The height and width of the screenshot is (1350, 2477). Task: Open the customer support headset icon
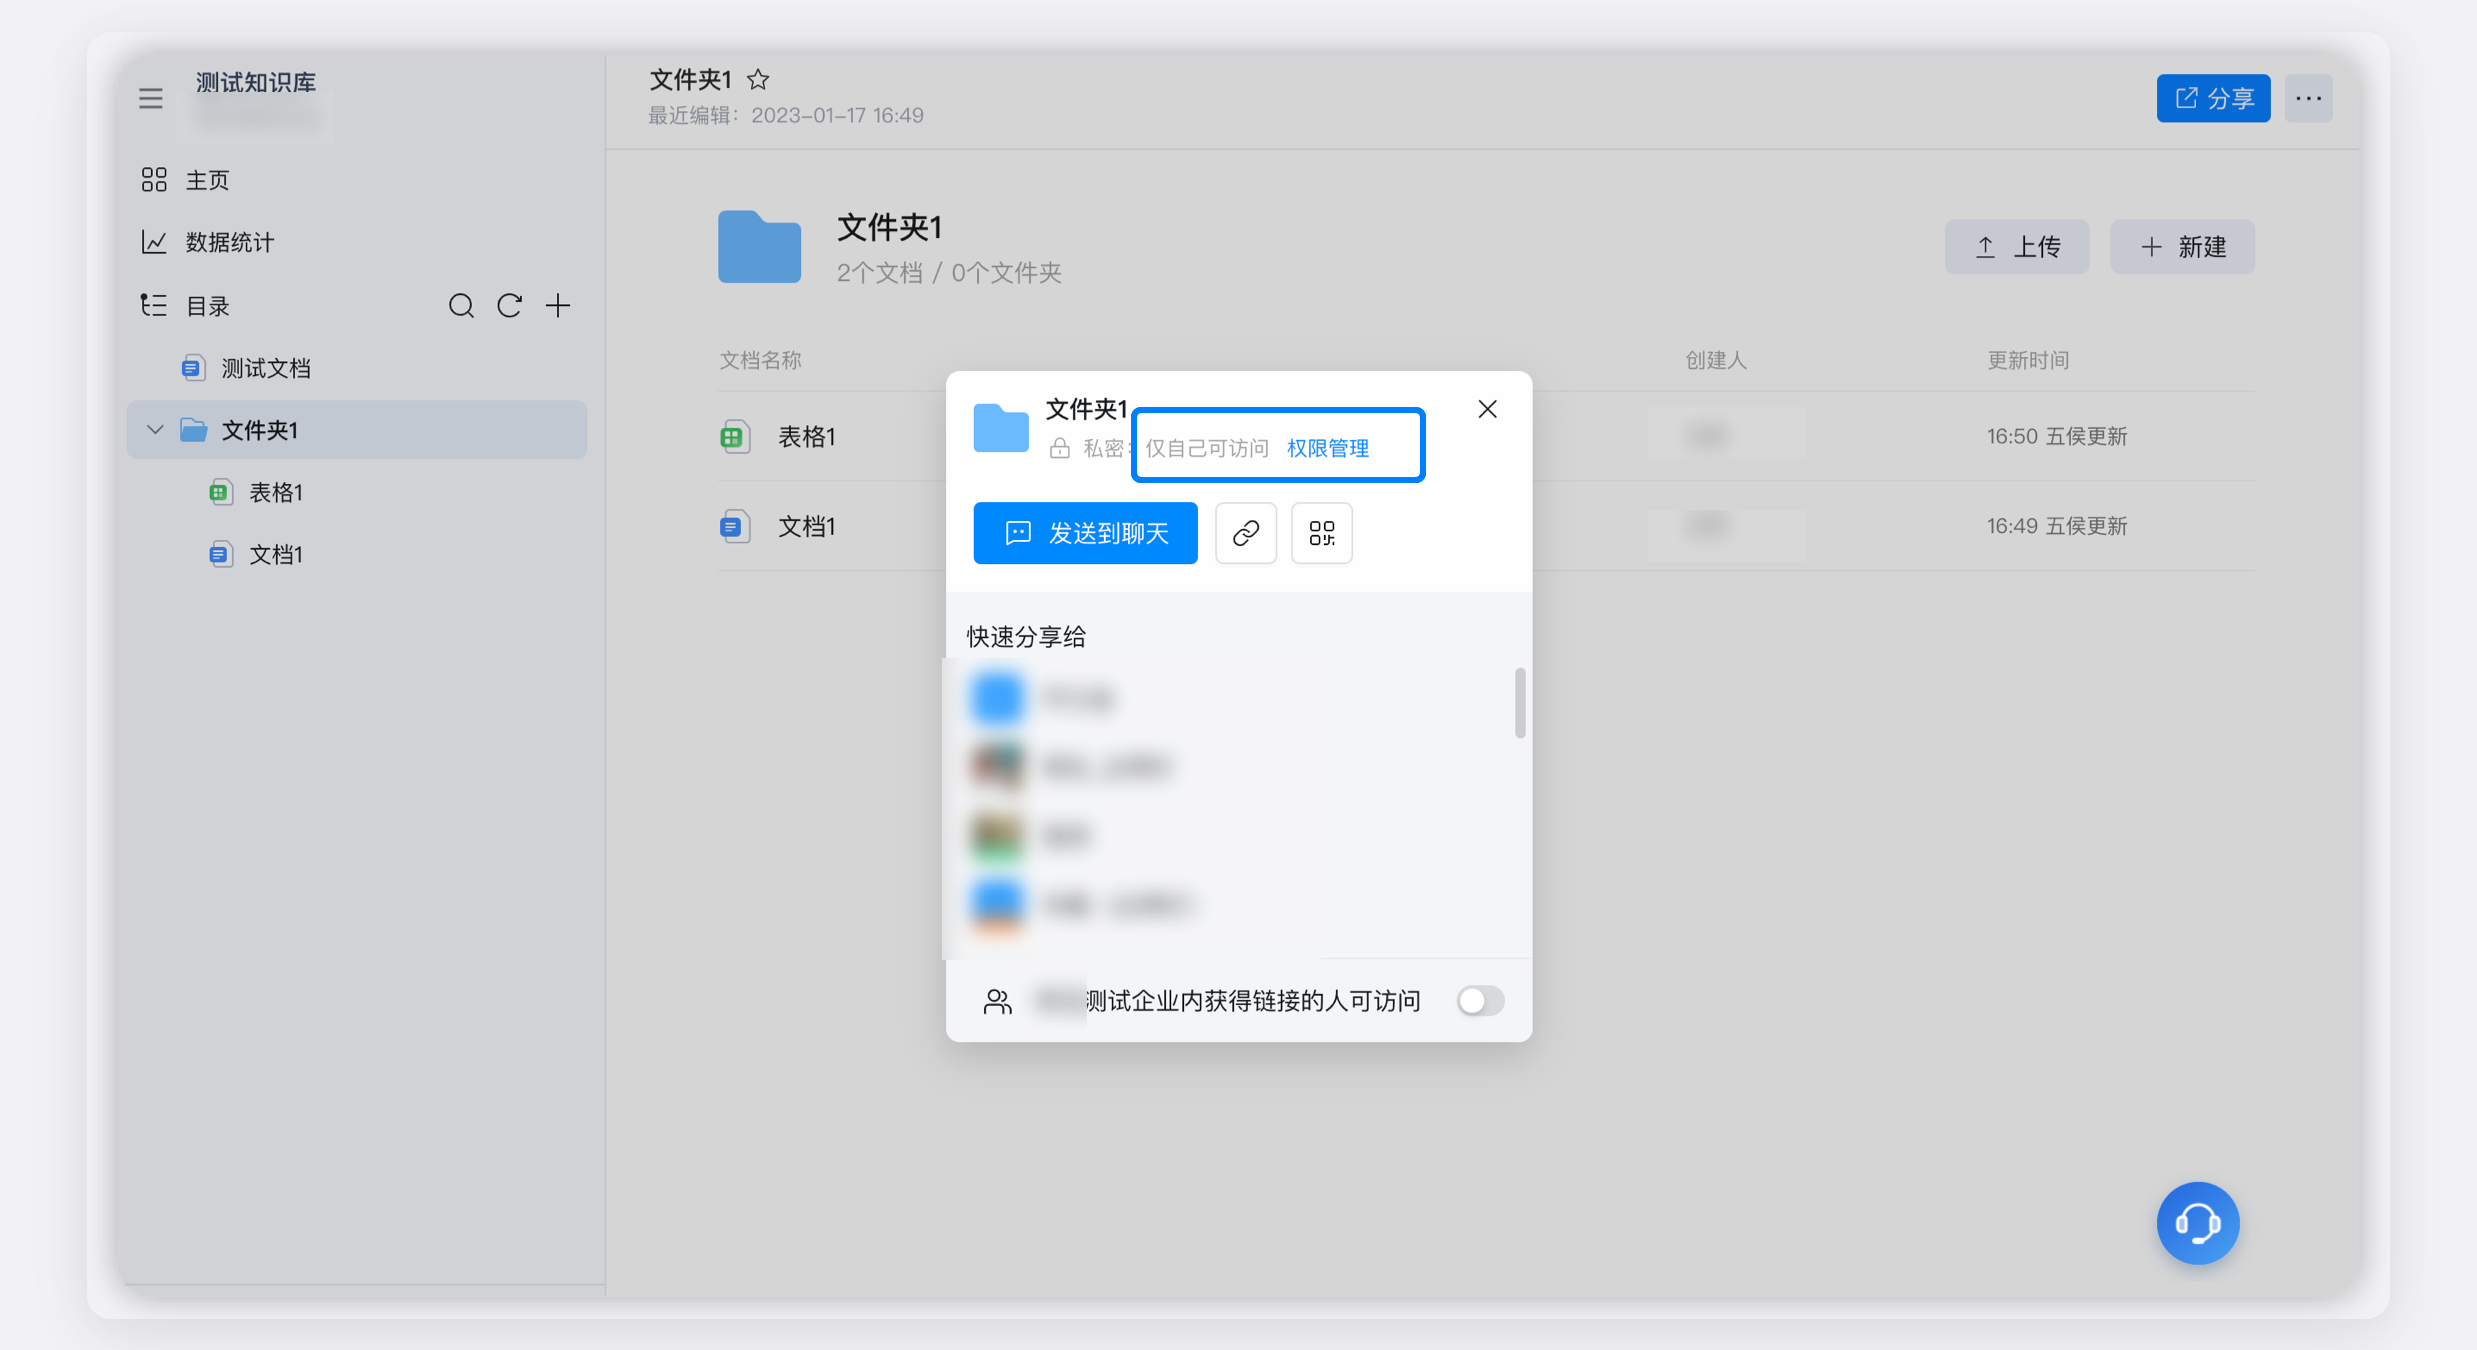pyautogui.click(x=2197, y=1222)
